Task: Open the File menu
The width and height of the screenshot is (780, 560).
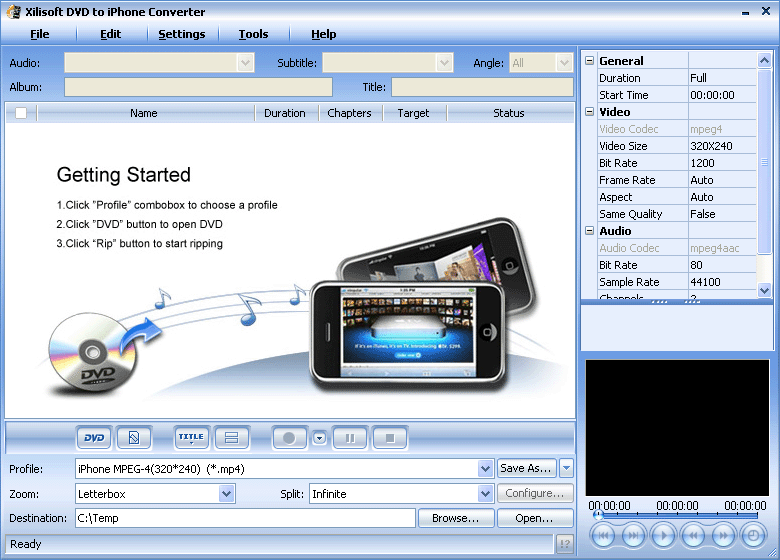Action: (x=39, y=34)
